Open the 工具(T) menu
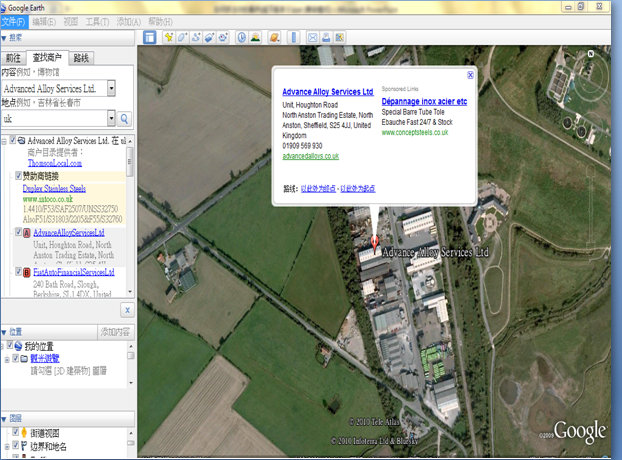The width and height of the screenshot is (622, 460). (x=98, y=22)
